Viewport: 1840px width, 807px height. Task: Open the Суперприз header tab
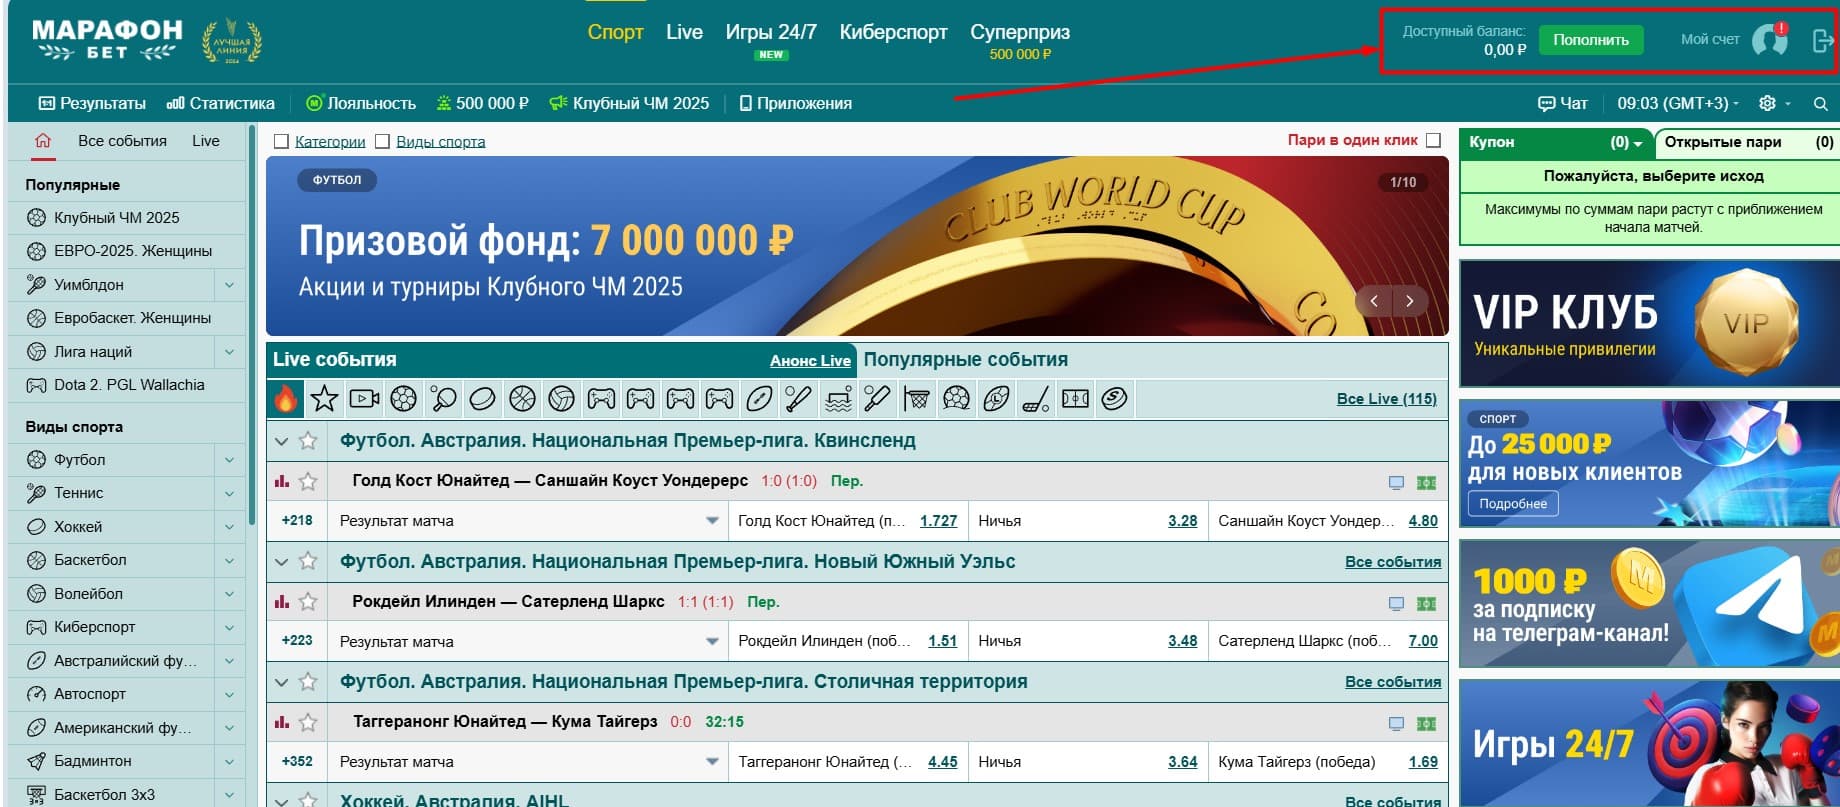pos(1020,32)
